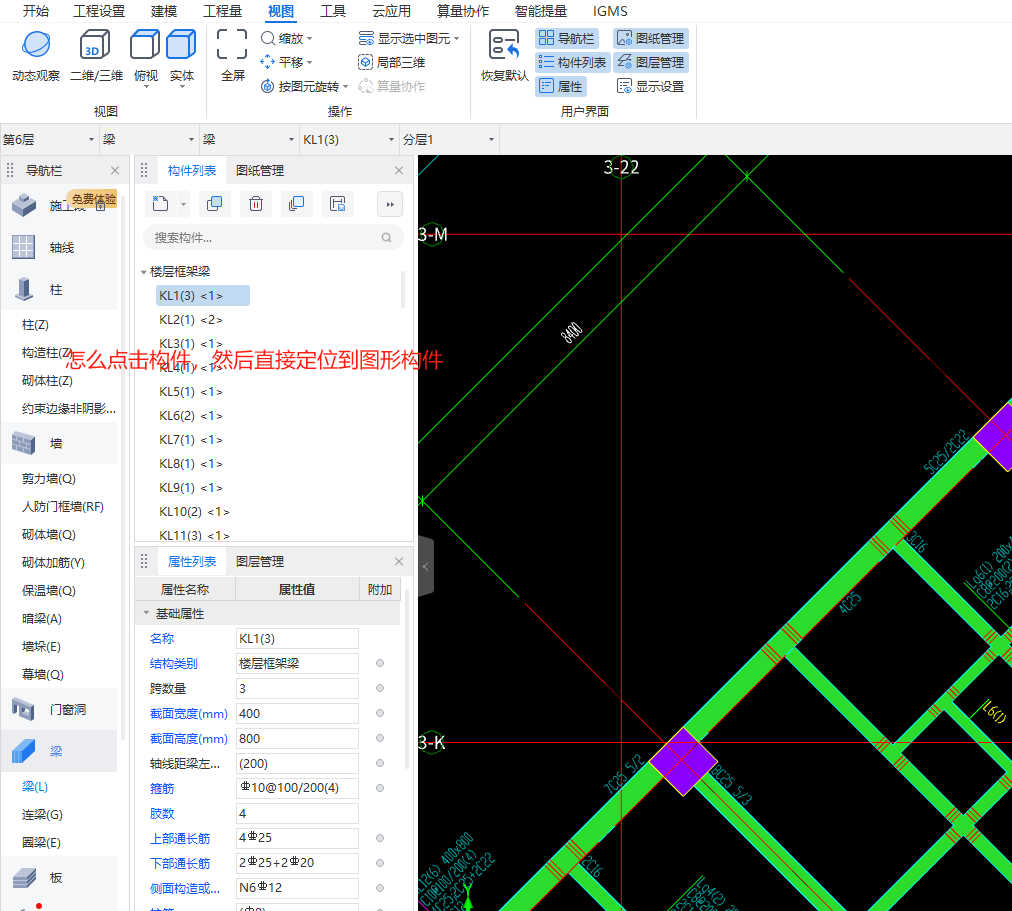Toggle 附加 circle for 上部通长筋 row

(x=380, y=838)
